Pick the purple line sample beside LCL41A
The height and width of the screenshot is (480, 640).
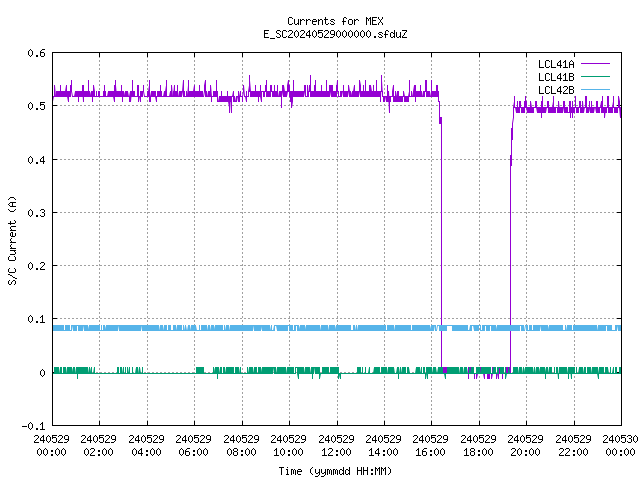click(595, 64)
